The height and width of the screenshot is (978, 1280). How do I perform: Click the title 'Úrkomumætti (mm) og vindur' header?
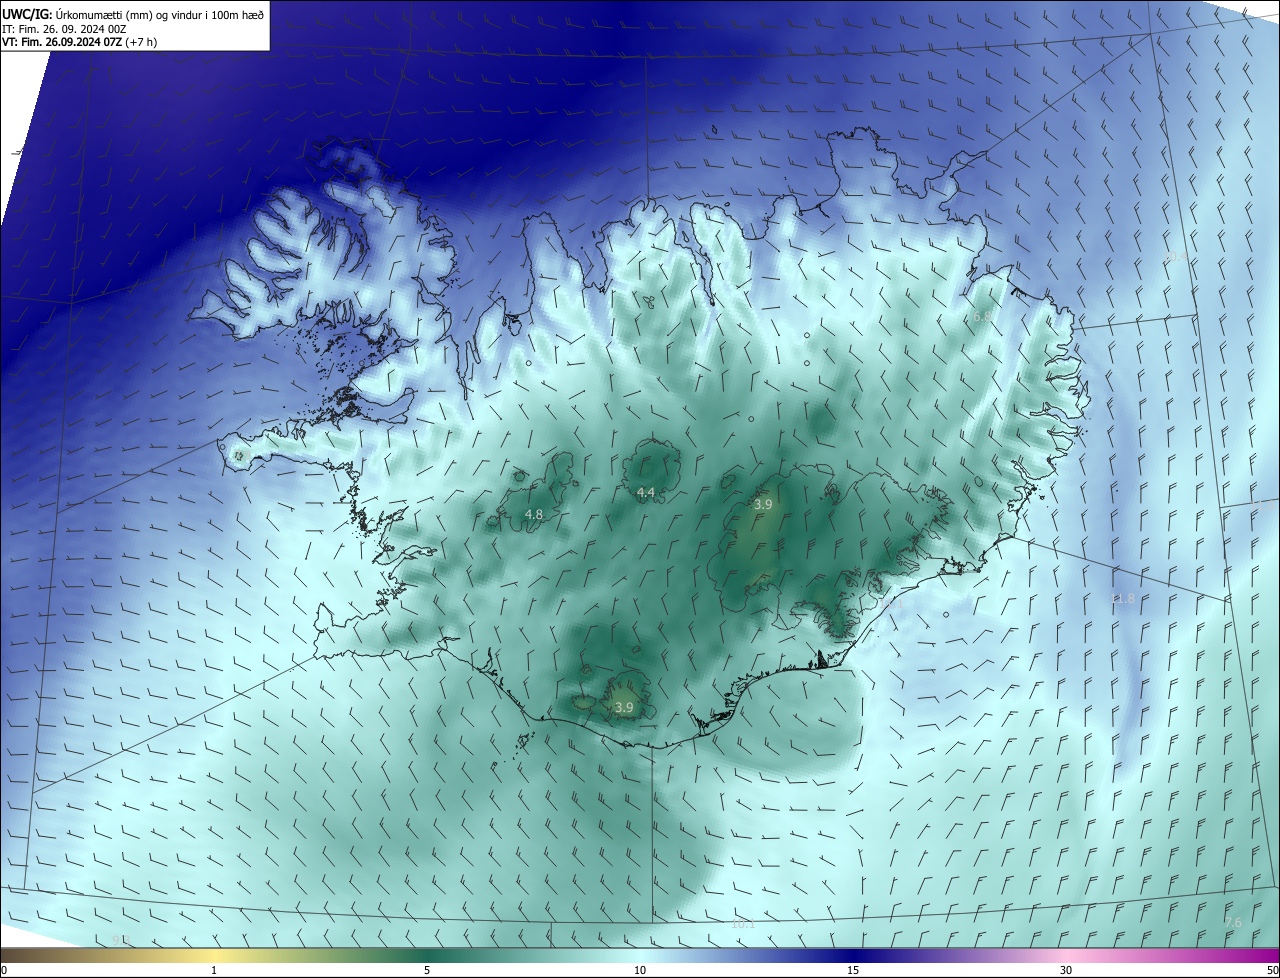click(x=133, y=14)
